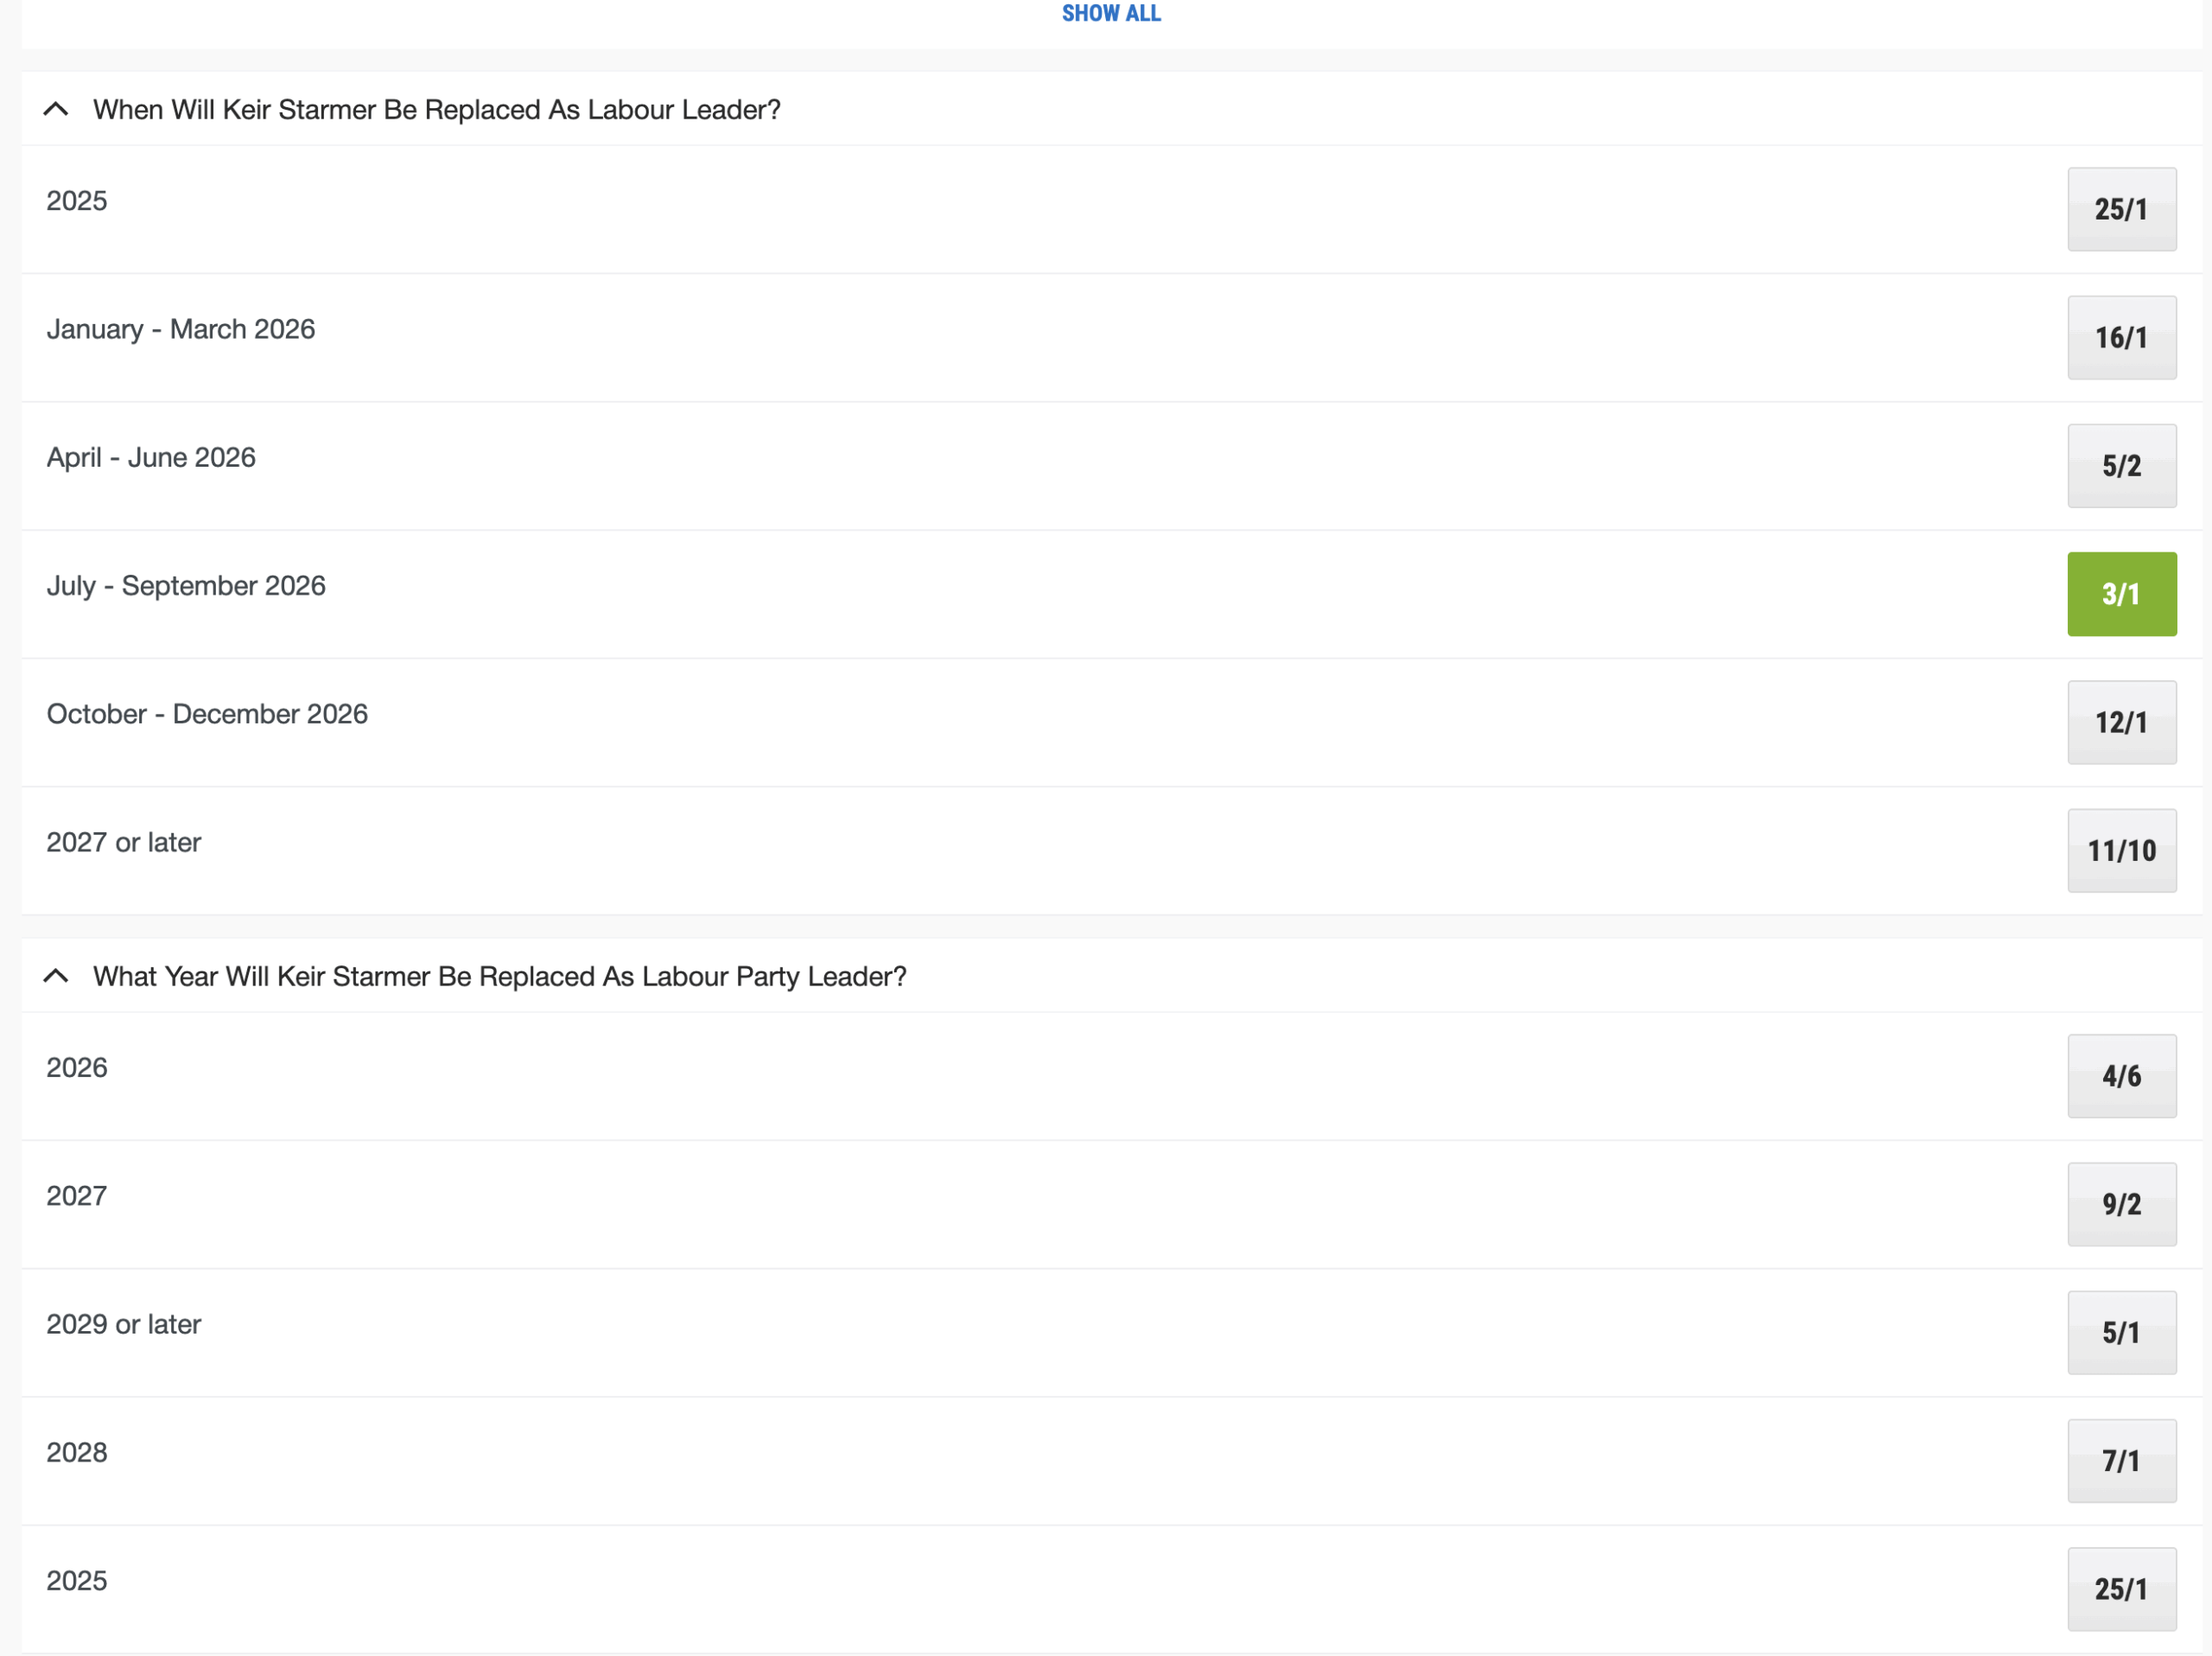This screenshot has width=2212, height=1656.
Task: Collapse 'What Year Will Keir Starmer' market chevron
Action: 56,976
